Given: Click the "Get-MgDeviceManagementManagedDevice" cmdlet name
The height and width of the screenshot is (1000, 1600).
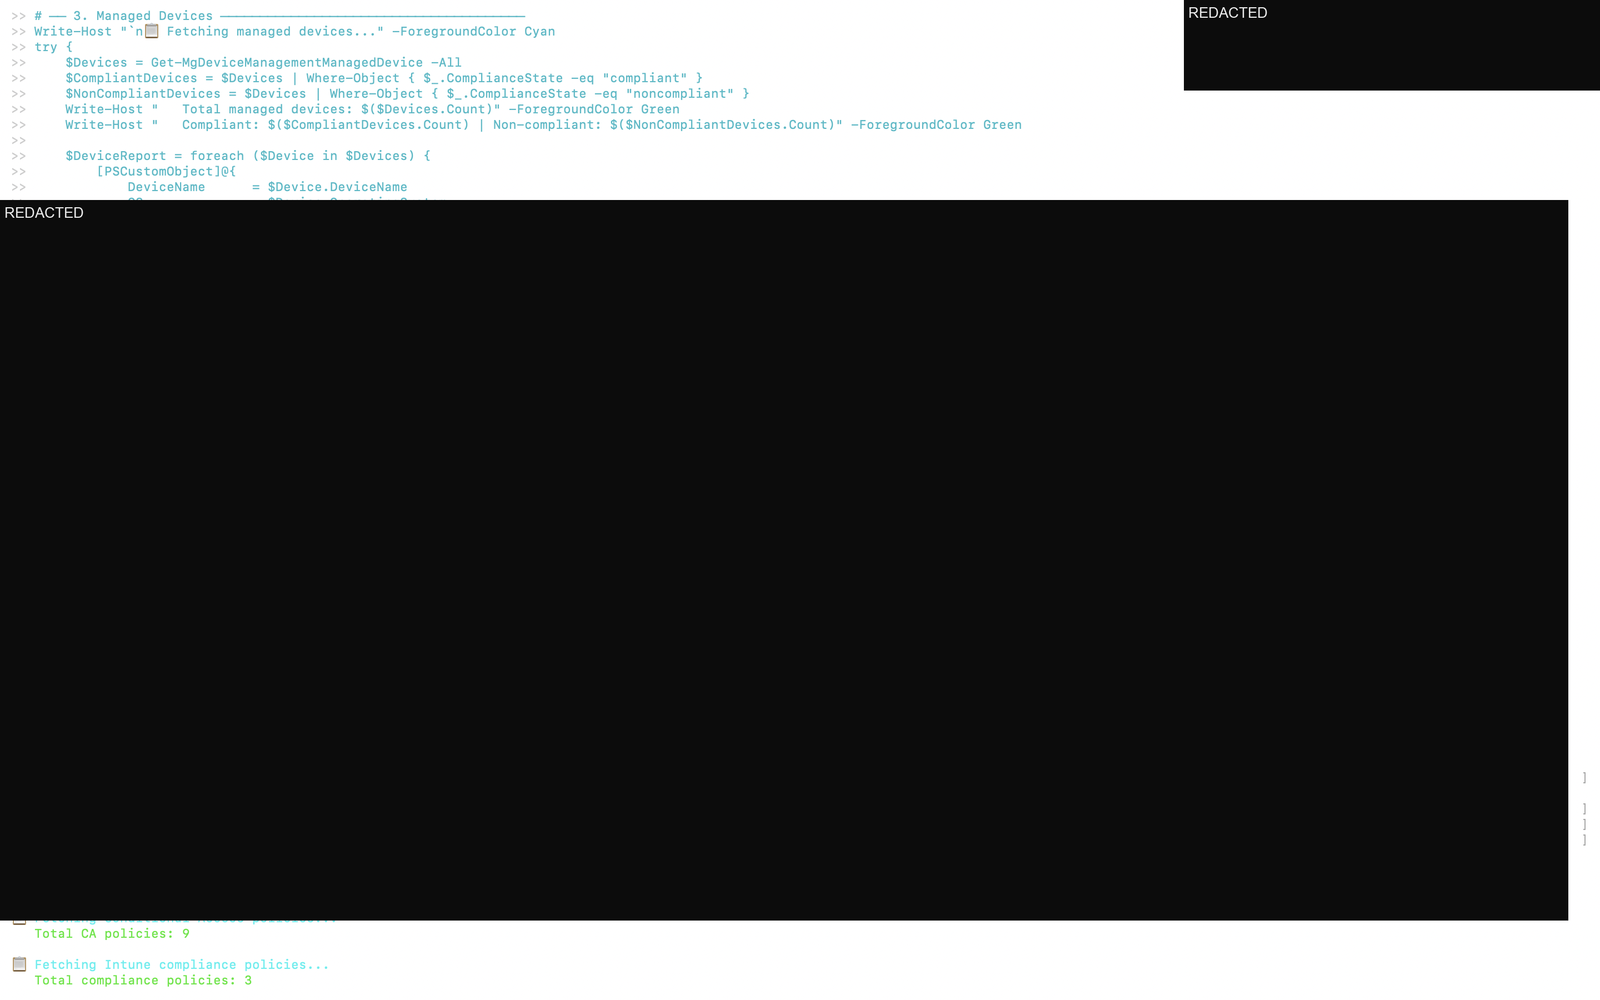Looking at the screenshot, I should click(287, 63).
